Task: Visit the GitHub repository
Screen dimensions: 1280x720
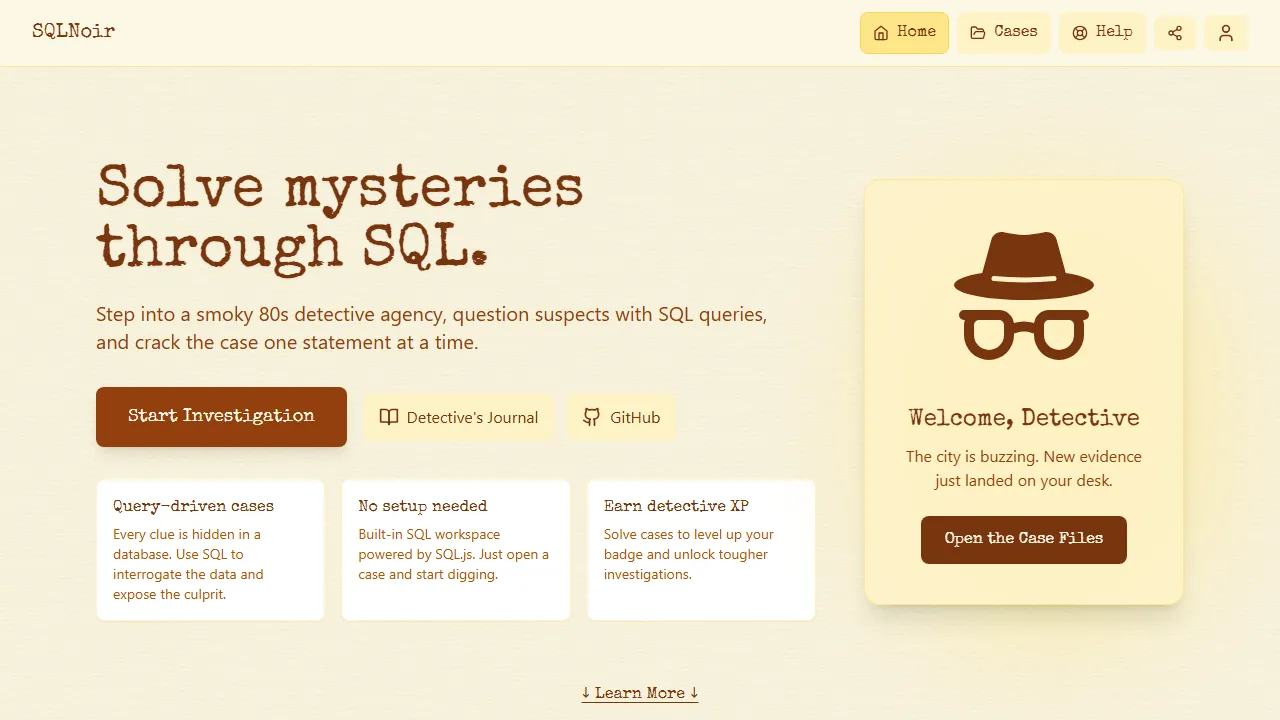Action: (x=621, y=417)
